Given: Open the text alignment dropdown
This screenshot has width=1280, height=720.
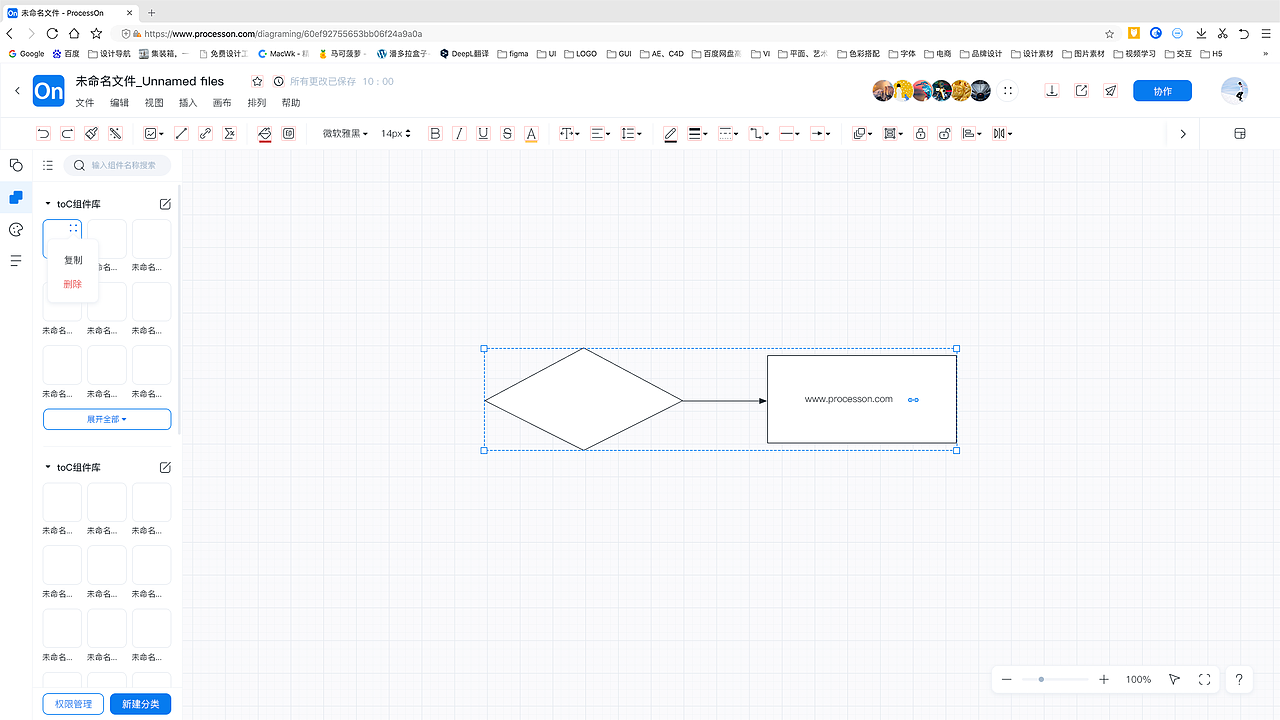Looking at the screenshot, I should tap(600, 133).
